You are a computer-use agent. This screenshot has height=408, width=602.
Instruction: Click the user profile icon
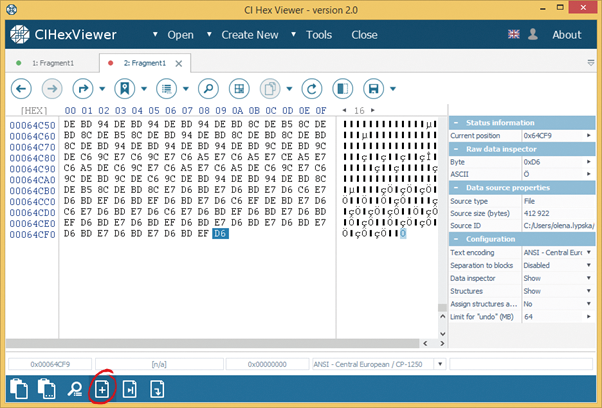point(533,34)
